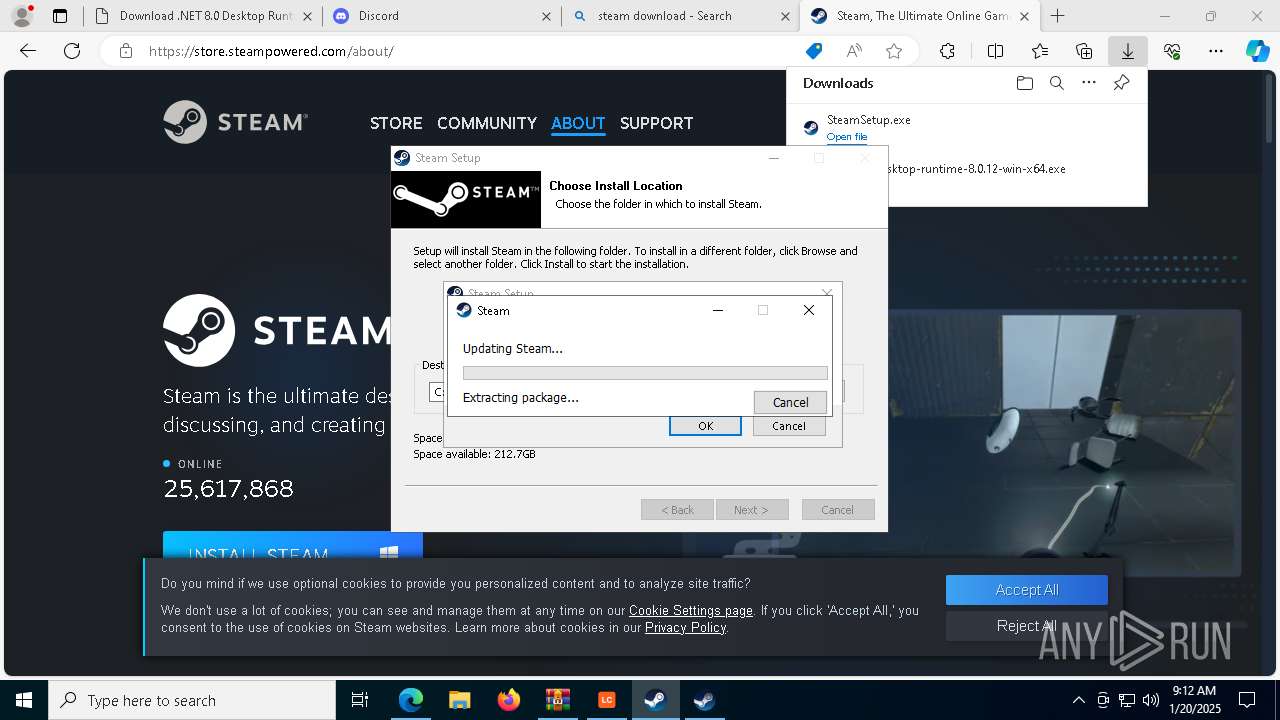
Task: Click the Downloads toolbar icon
Action: pyautogui.click(x=1127, y=51)
